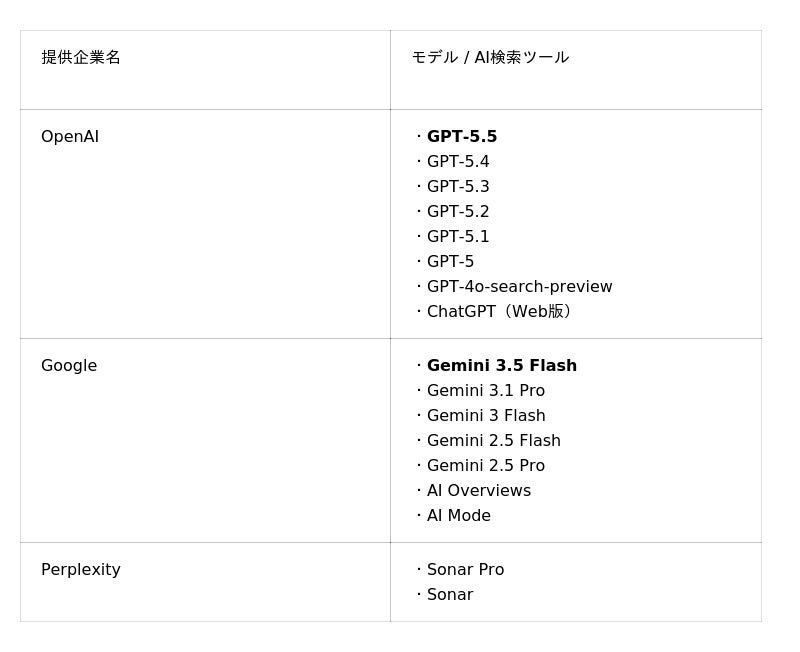Select the GPT-4o-search-preview entry
Screen dimensions: 800x652
[519, 287]
